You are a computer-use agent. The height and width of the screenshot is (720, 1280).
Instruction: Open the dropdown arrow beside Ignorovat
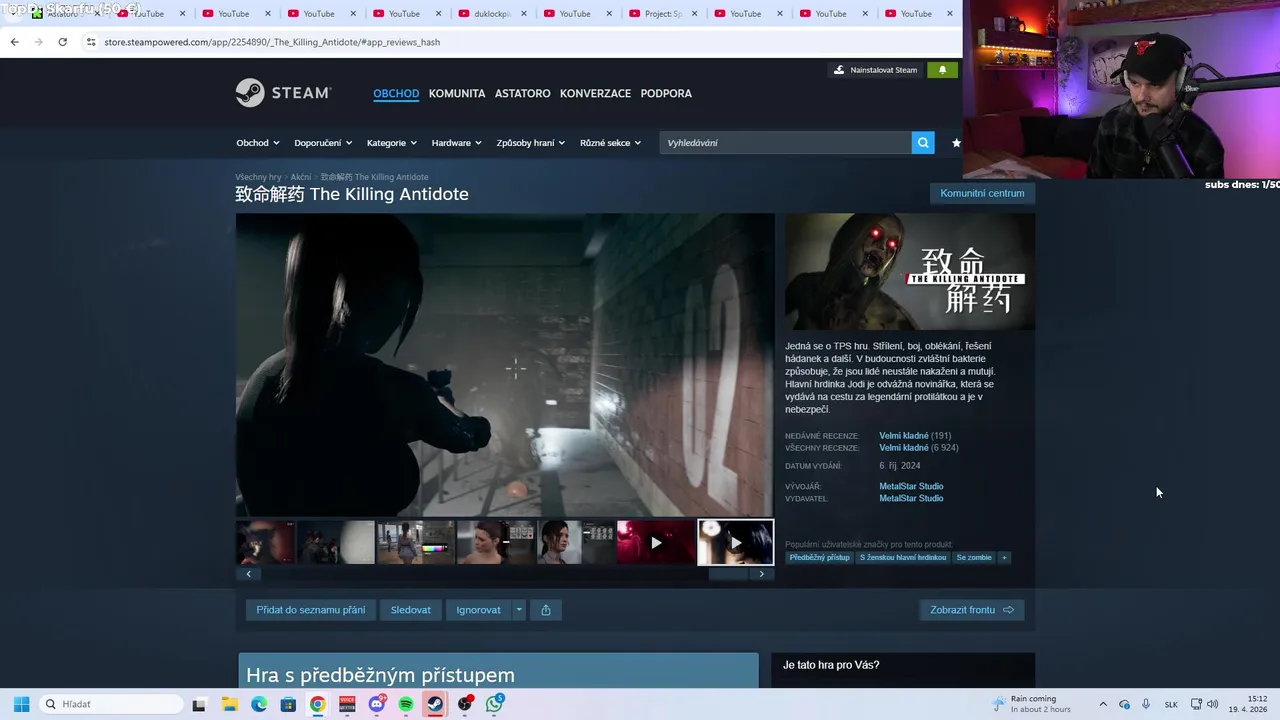[518, 610]
